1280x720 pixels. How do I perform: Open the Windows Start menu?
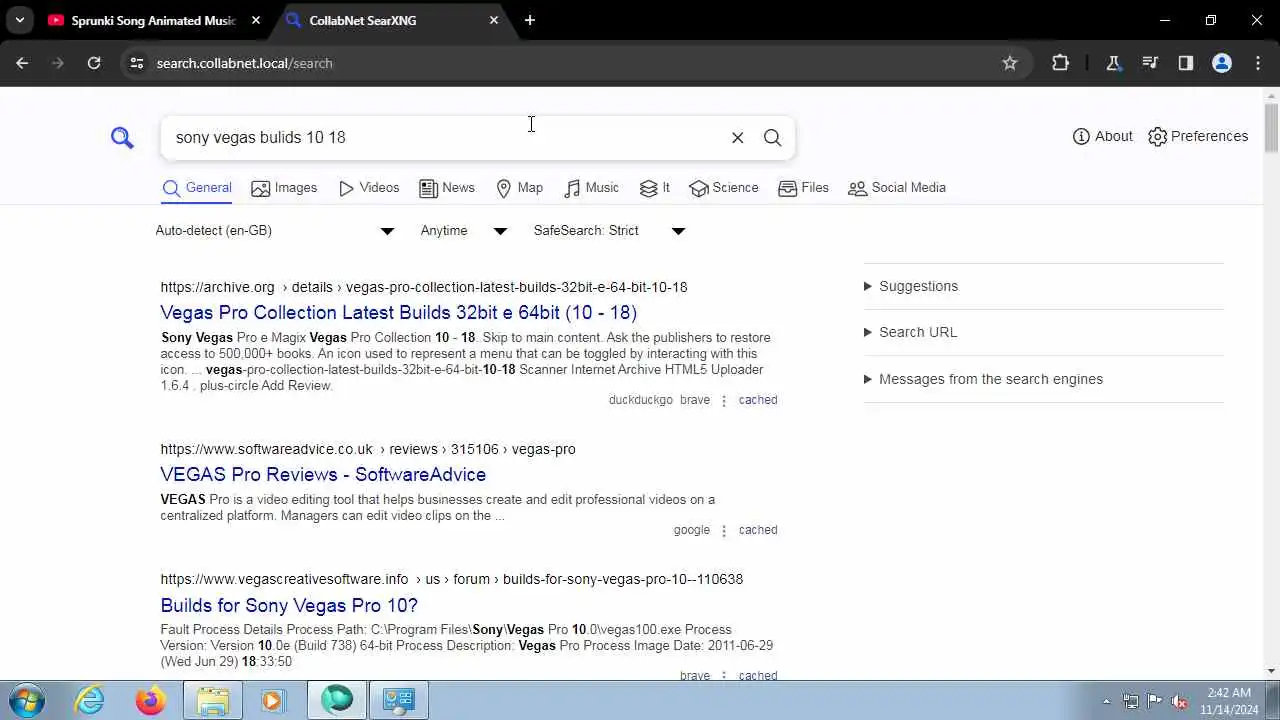(26, 700)
